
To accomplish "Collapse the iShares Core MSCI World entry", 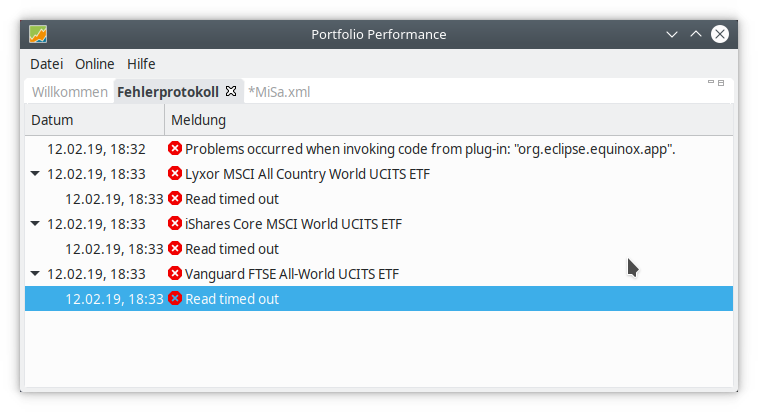I will tap(36, 224).
